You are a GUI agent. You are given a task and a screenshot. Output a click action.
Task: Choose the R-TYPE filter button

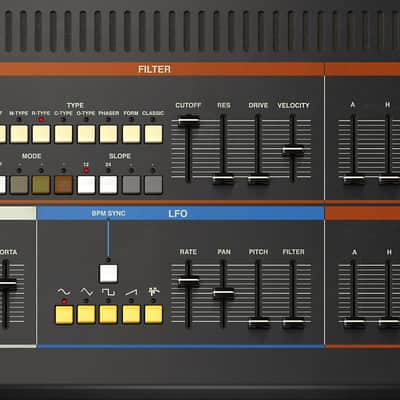tap(41, 134)
